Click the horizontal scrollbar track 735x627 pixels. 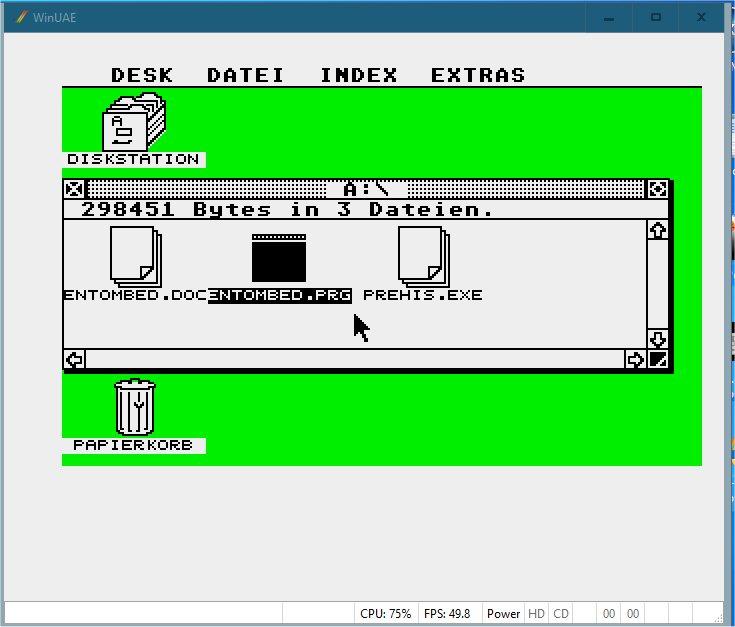355,359
